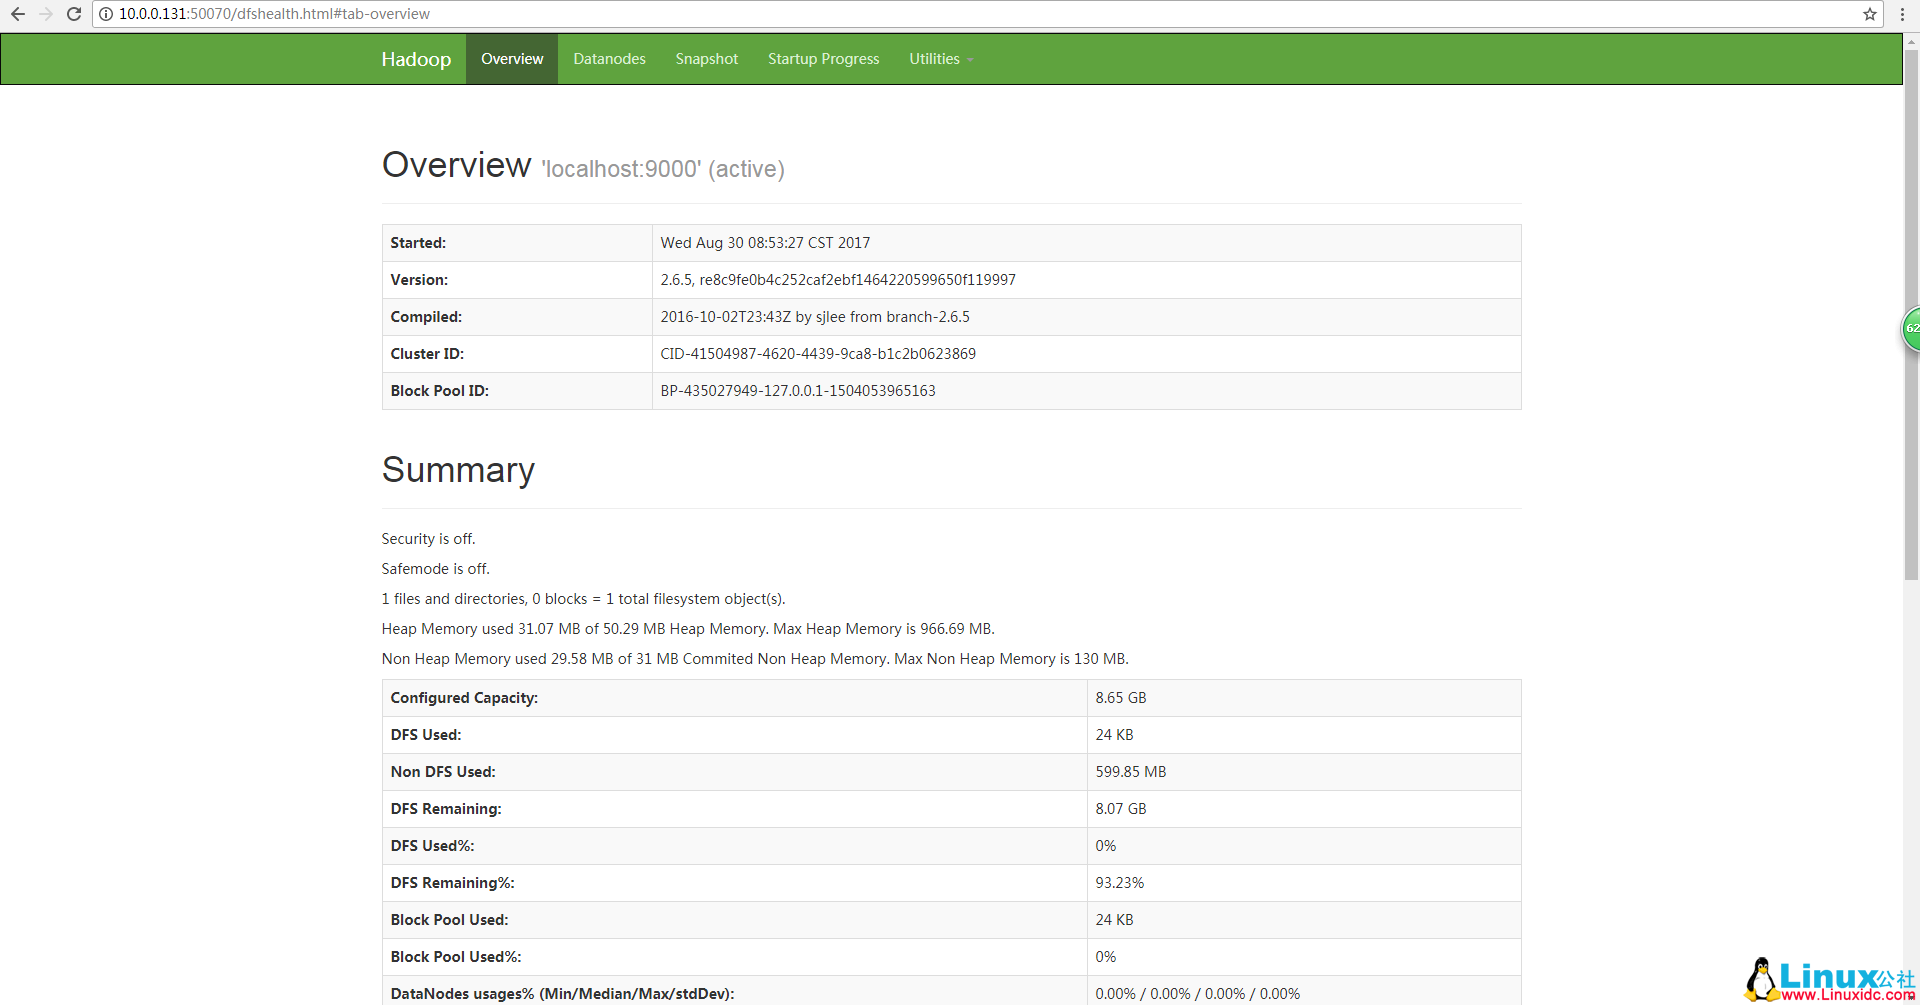
Task: Select the Snapshot tab
Action: coord(706,58)
